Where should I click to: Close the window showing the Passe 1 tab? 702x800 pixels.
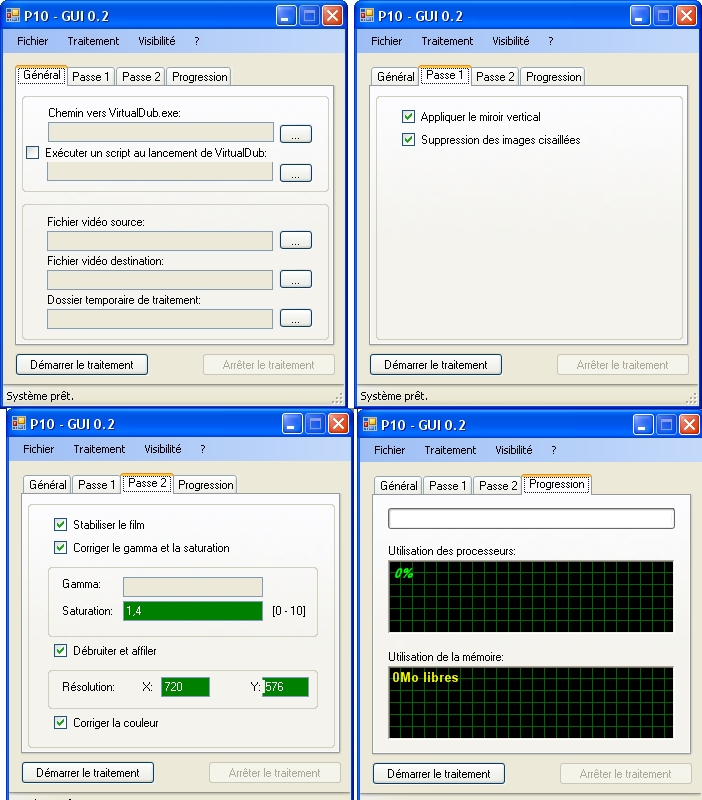[x=686, y=15]
